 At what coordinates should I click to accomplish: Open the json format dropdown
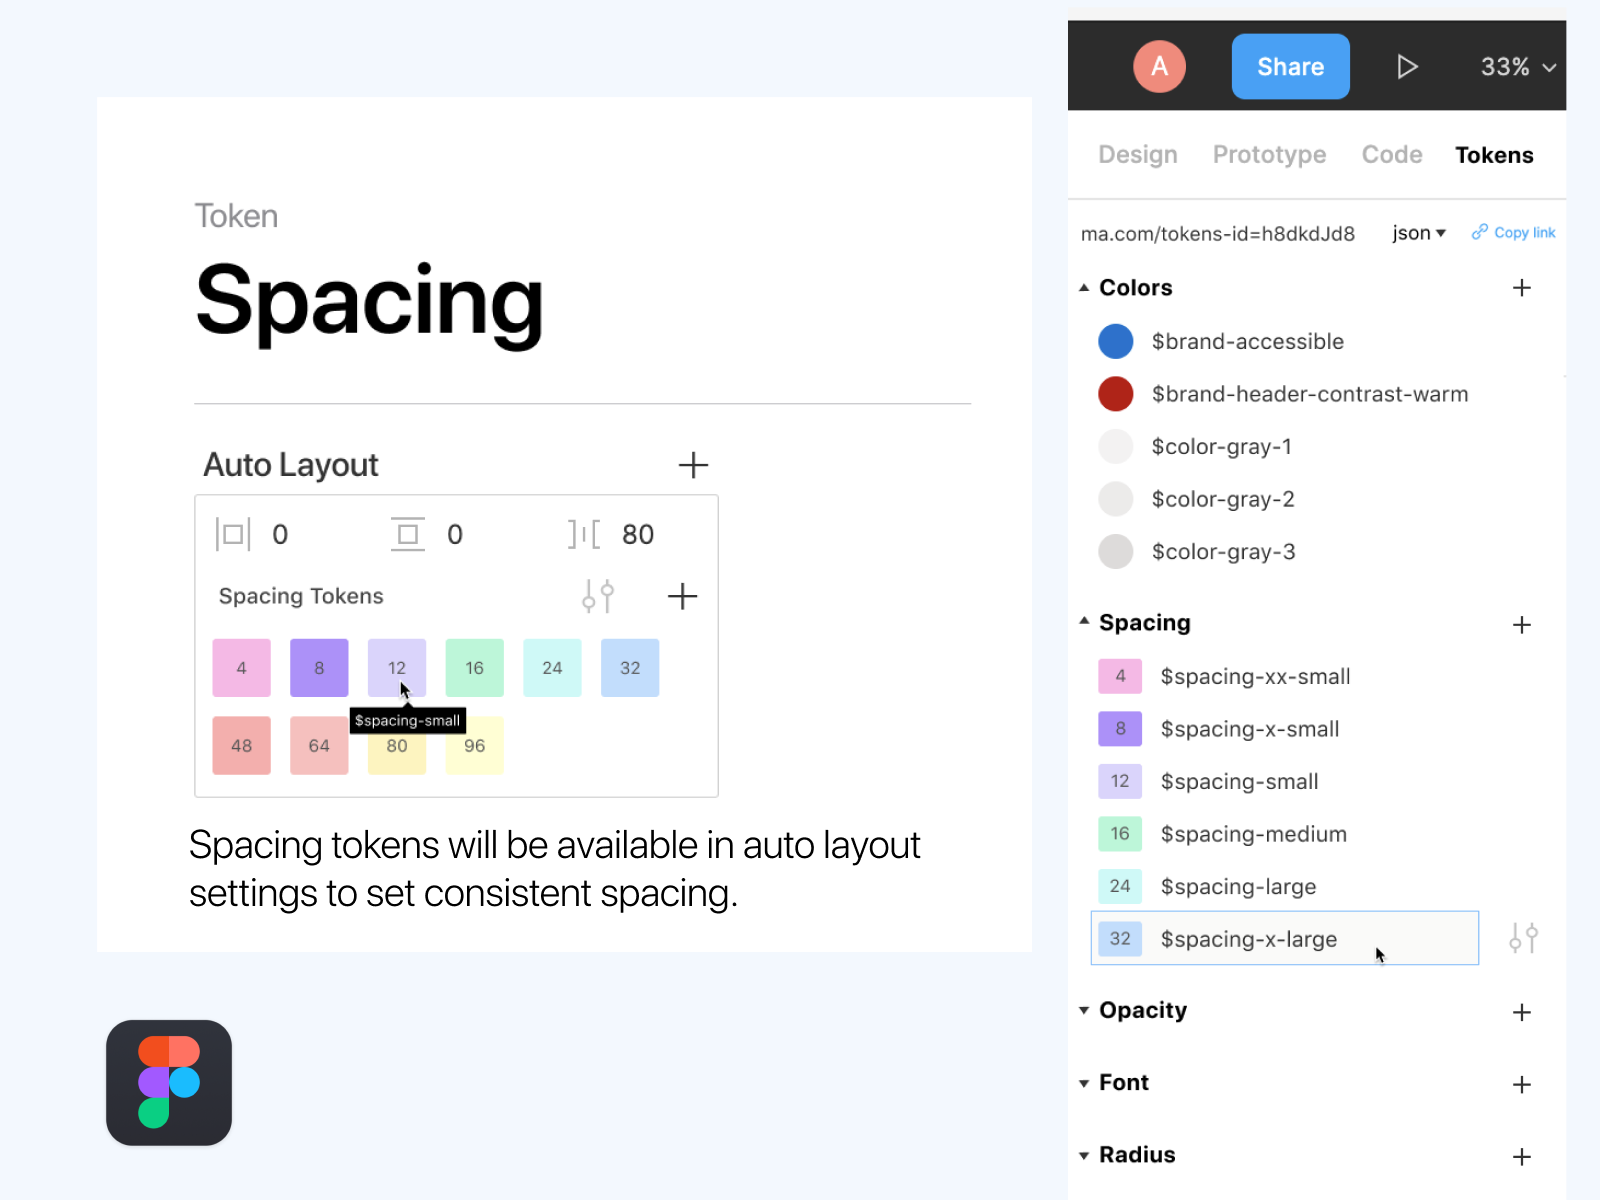tap(1418, 232)
